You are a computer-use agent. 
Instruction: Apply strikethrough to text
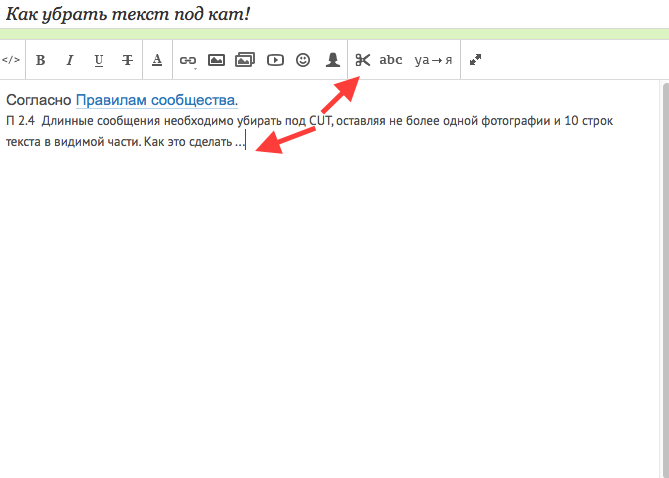[x=127, y=60]
